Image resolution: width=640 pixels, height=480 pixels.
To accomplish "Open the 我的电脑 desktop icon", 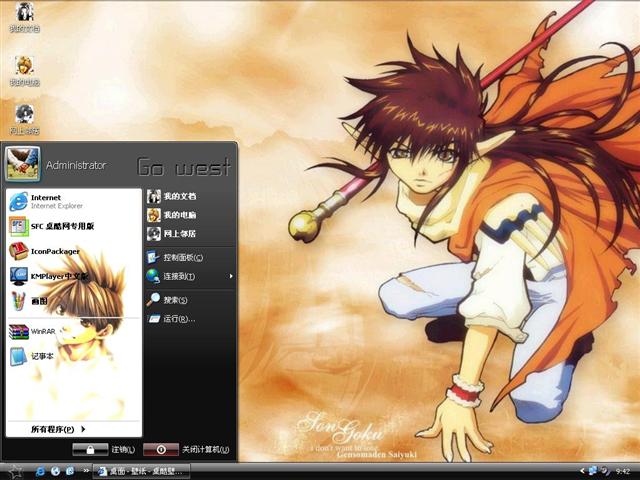I will (24, 71).
